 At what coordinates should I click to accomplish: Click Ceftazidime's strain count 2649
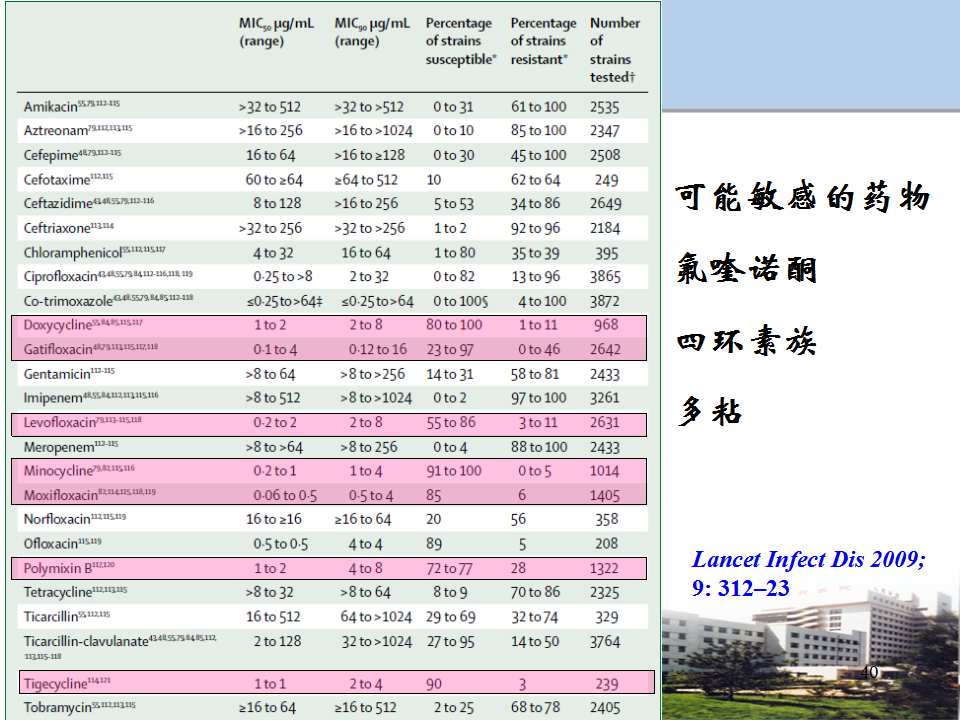click(606, 204)
